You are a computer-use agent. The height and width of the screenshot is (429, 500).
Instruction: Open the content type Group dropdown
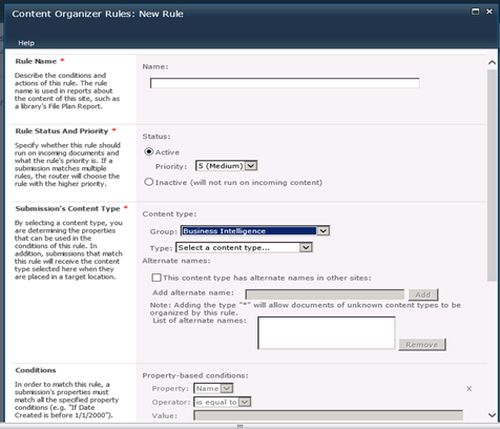pos(255,231)
